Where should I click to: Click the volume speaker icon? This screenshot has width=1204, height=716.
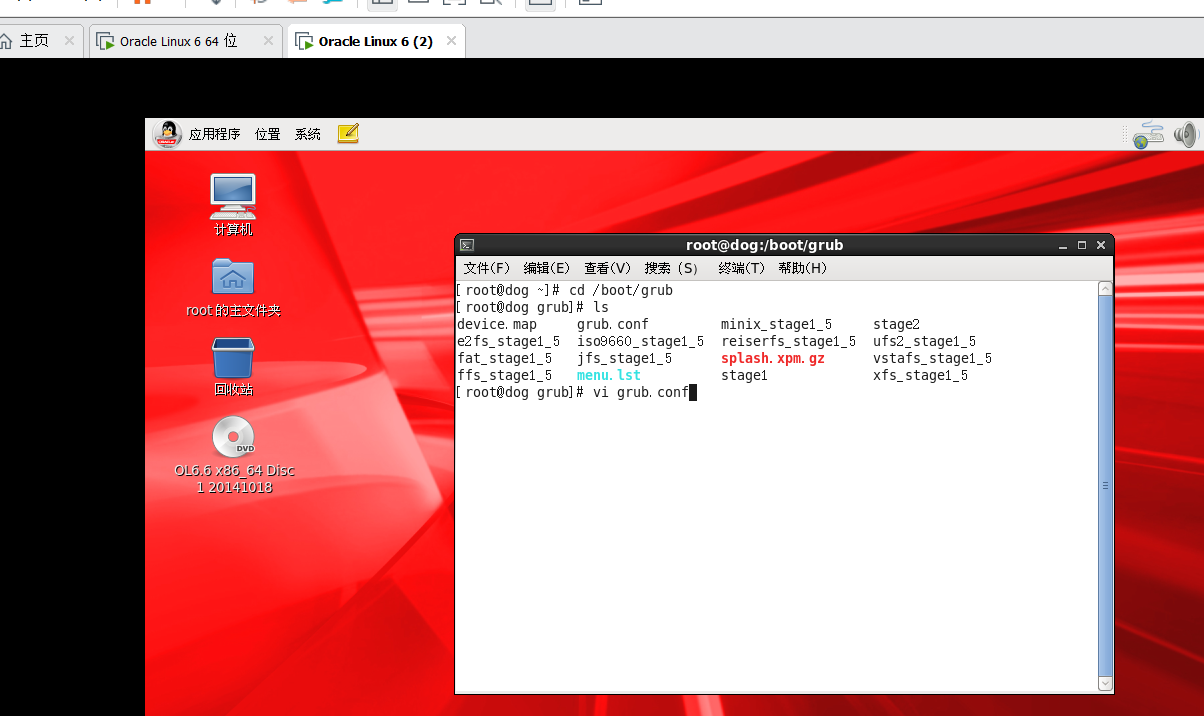coord(1185,135)
